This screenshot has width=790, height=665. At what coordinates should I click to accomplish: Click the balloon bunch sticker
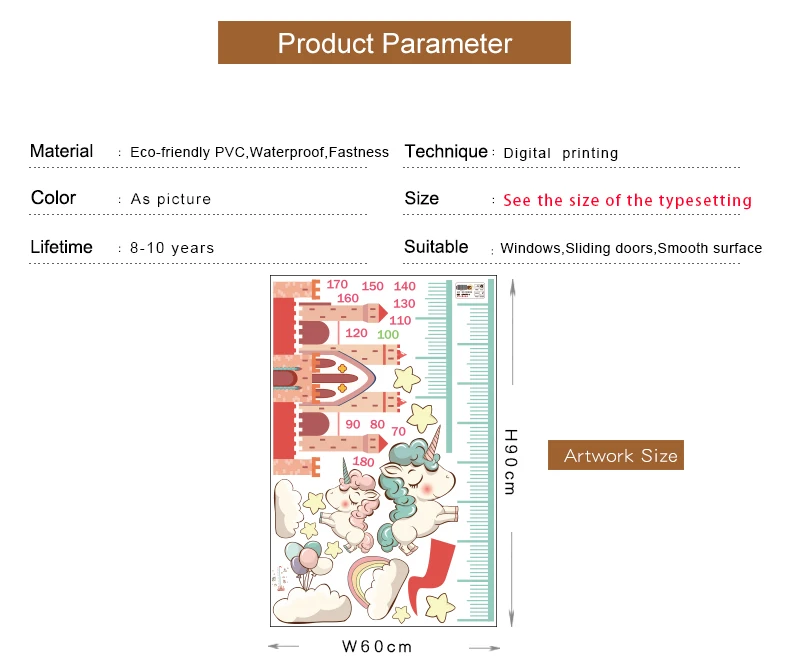(x=307, y=564)
